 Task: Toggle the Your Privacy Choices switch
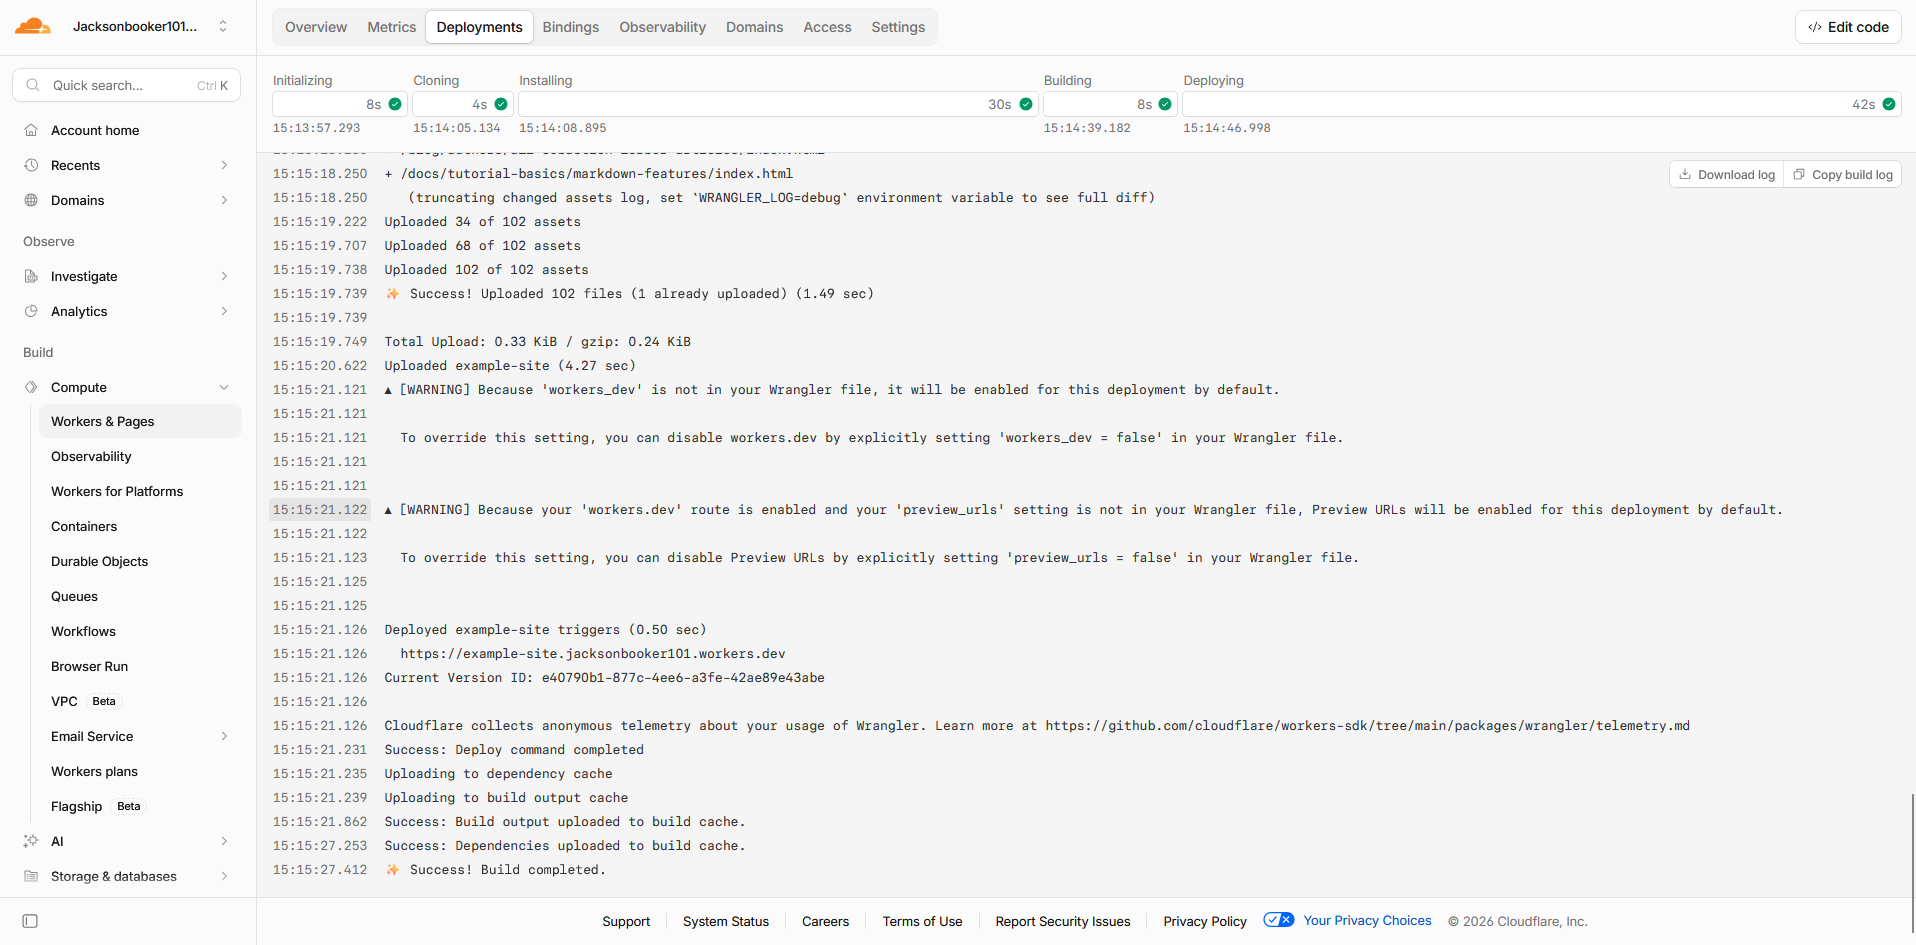[1279, 920]
